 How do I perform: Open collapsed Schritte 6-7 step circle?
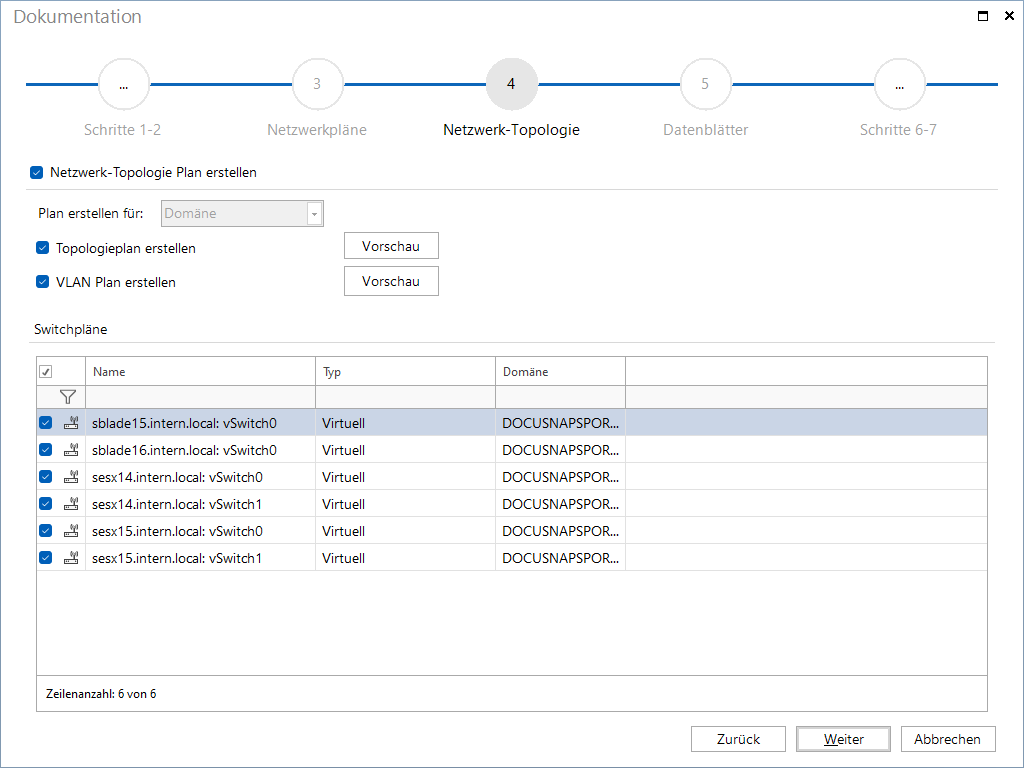[x=899, y=84]
